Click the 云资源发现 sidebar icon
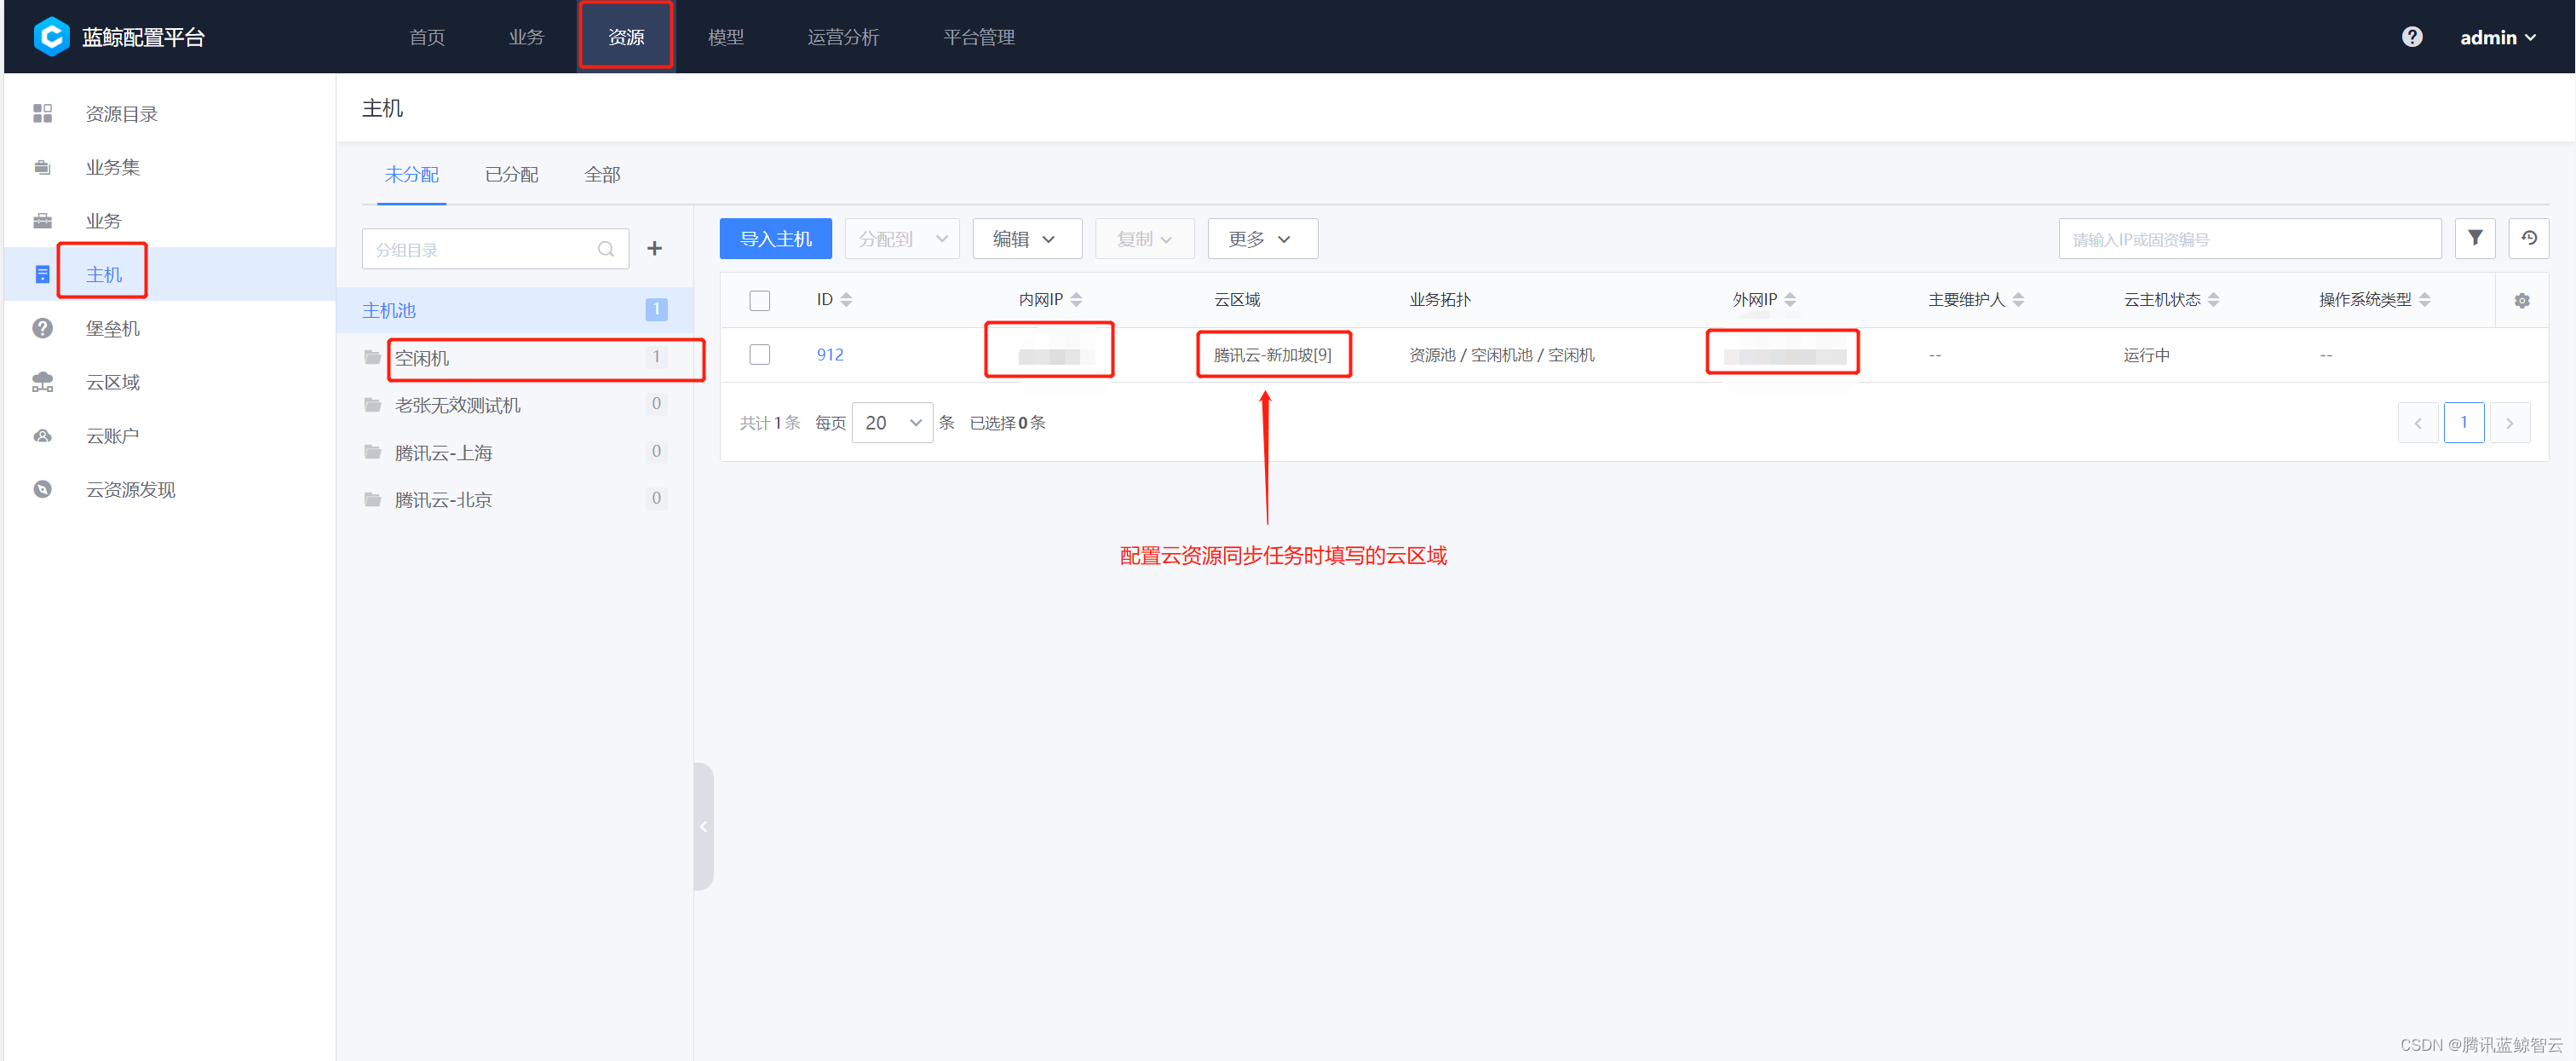Viewport: 2576px width, 1061px height. click(42, 489)
